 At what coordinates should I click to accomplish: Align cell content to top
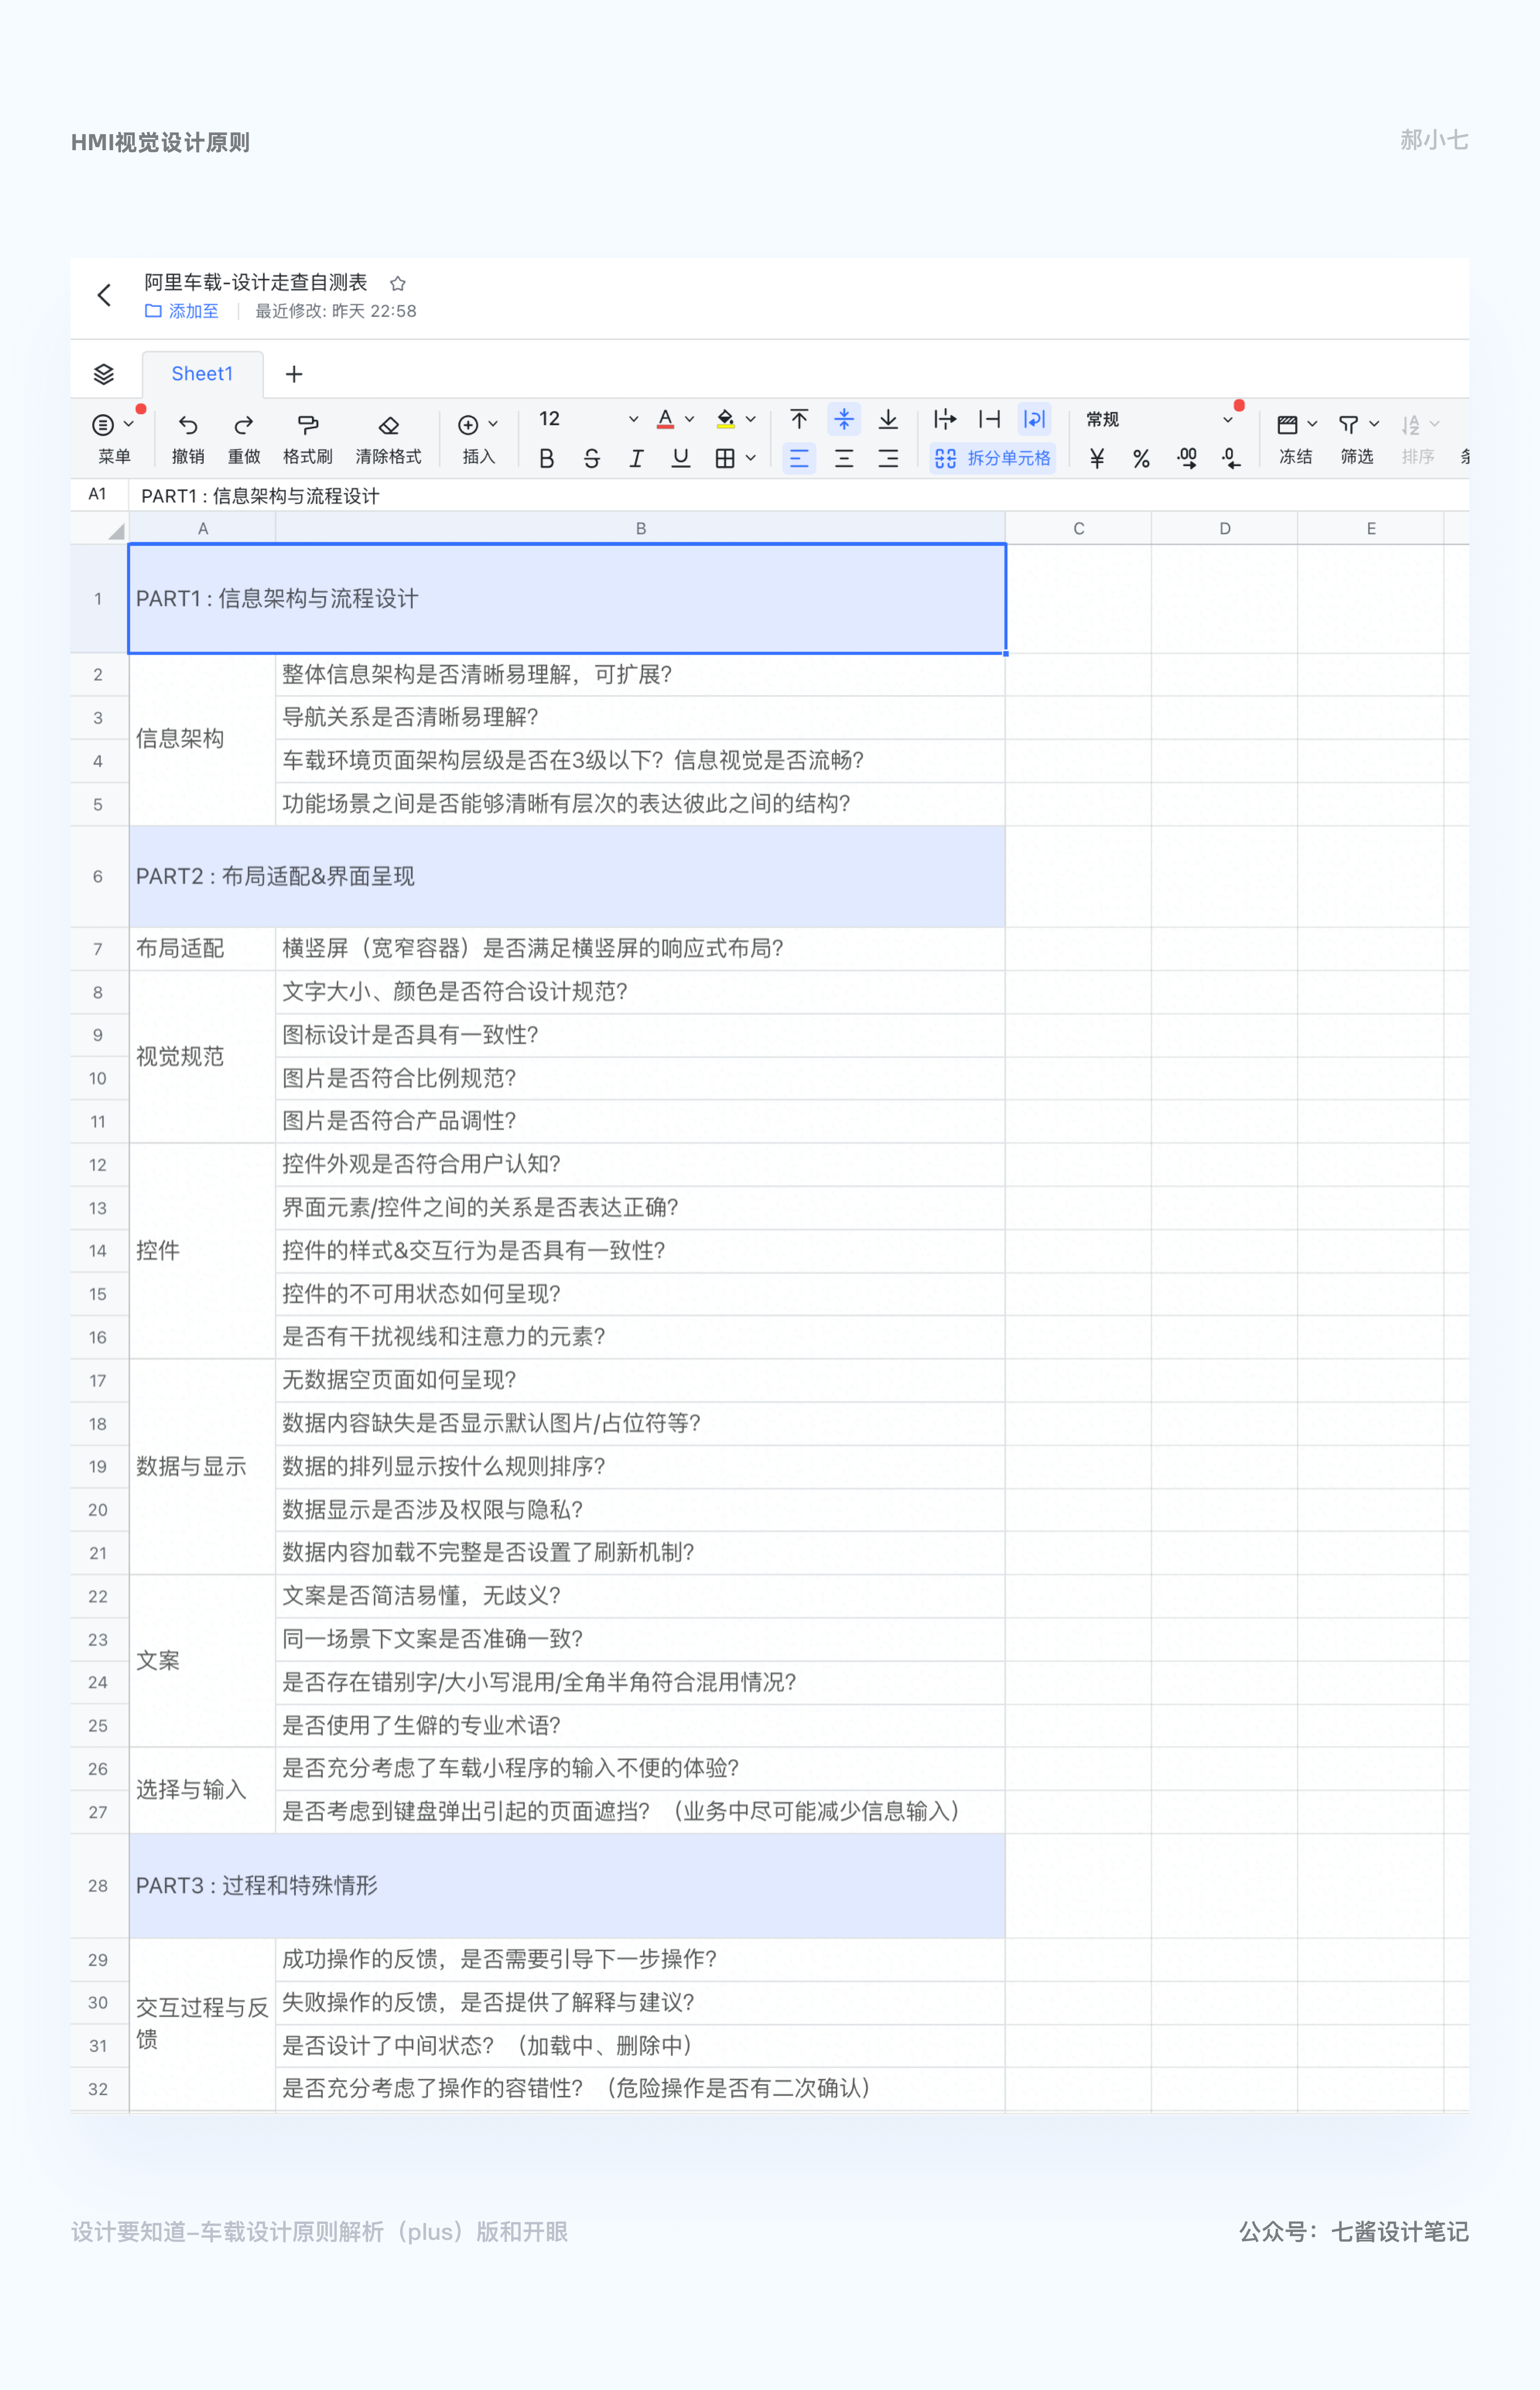(x=799, y=419)
